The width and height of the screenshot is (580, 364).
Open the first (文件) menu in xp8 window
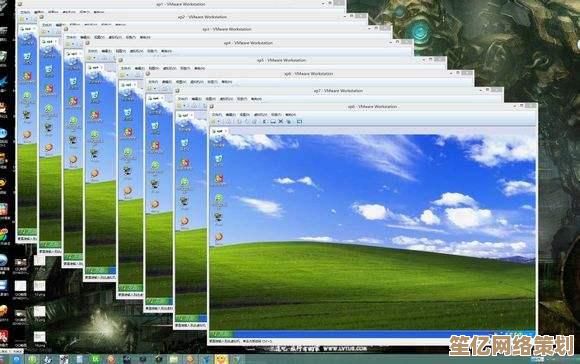[217, 115]
